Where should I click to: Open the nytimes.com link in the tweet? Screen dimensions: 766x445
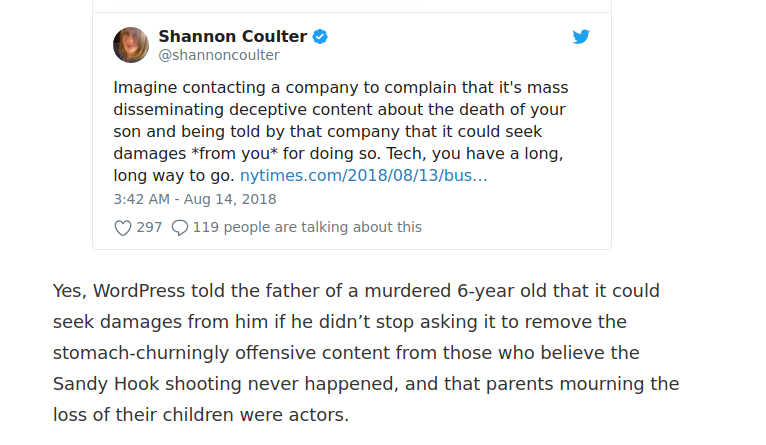[364, 176]
